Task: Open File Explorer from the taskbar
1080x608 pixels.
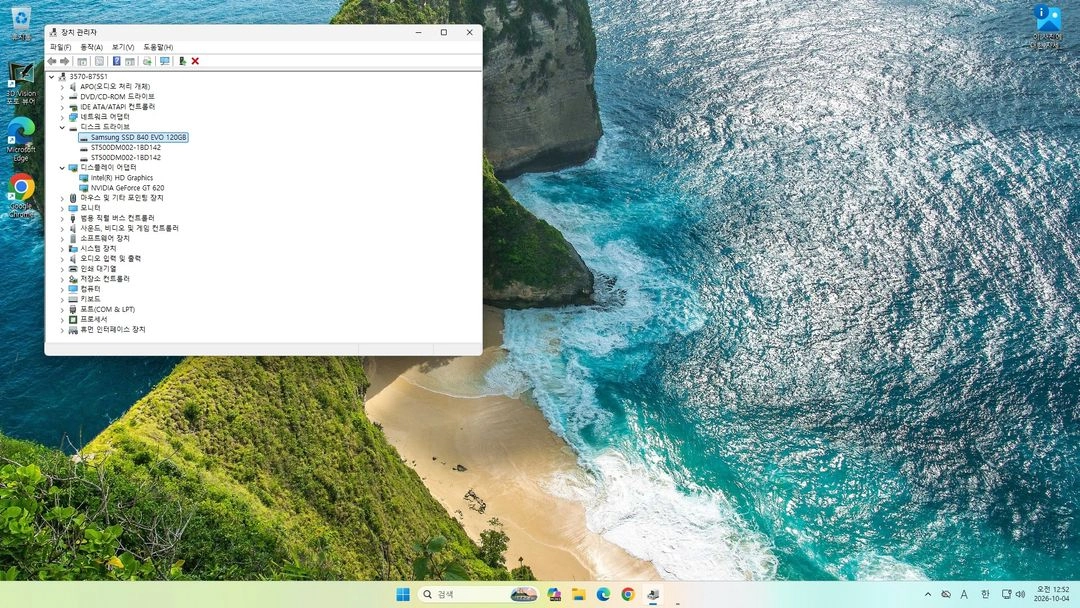Action: pos(579,594)
